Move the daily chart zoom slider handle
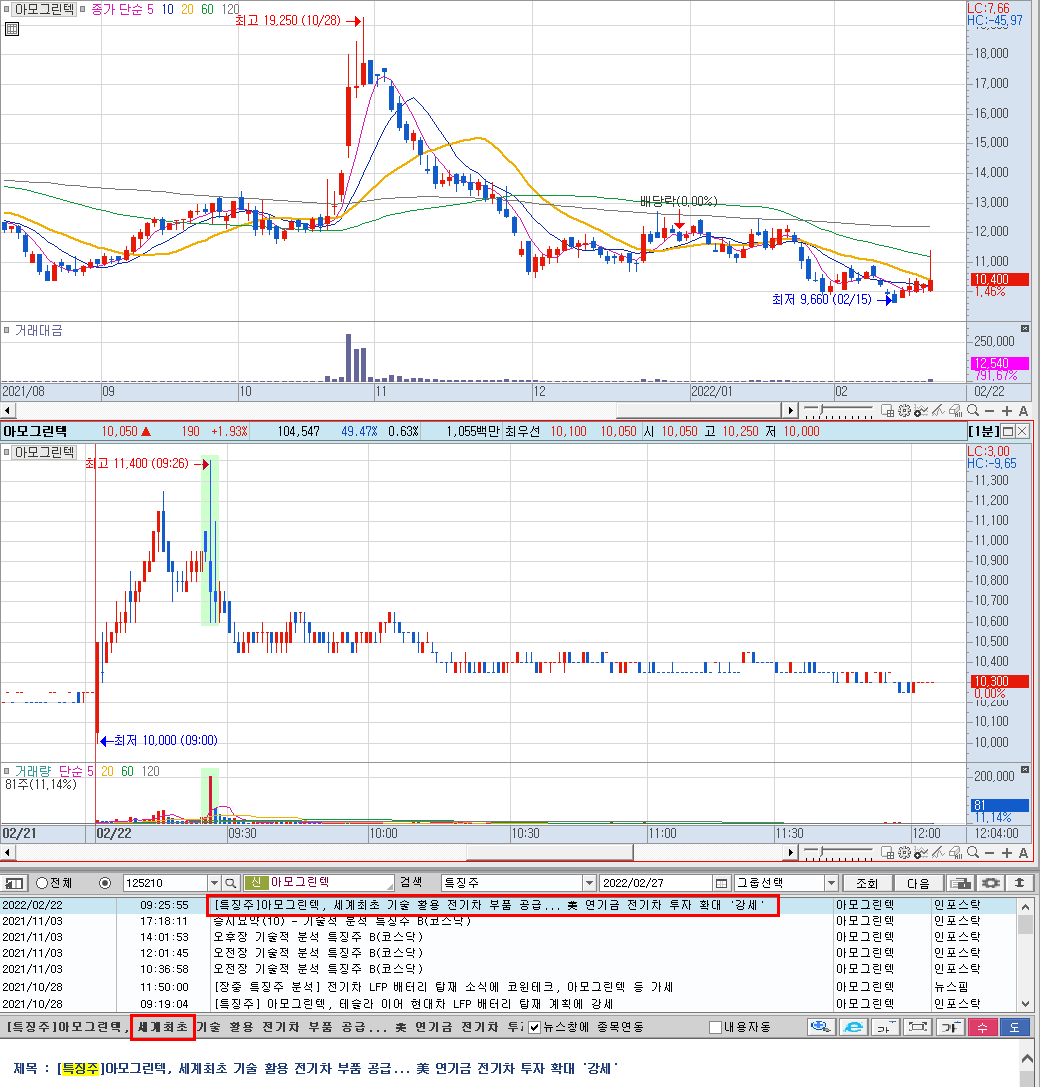 (x=822, y=410)
